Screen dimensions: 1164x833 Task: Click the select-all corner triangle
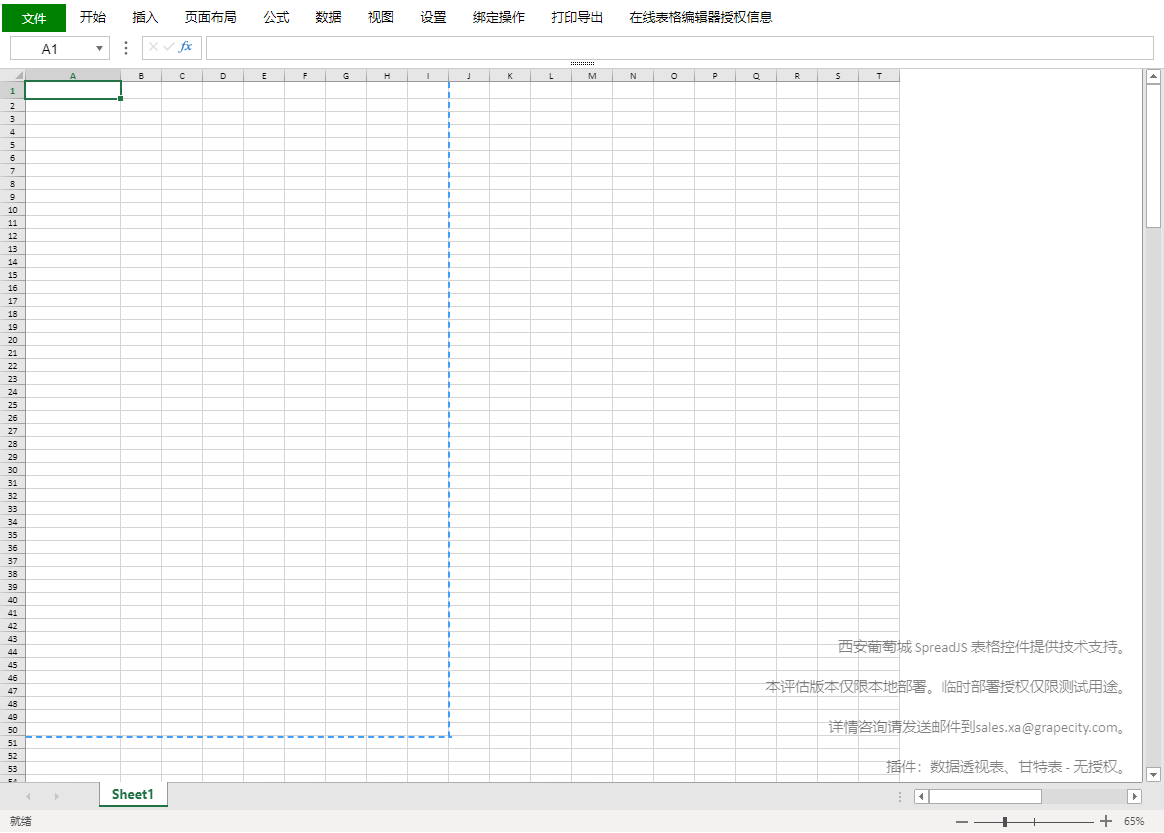[18, 76]
